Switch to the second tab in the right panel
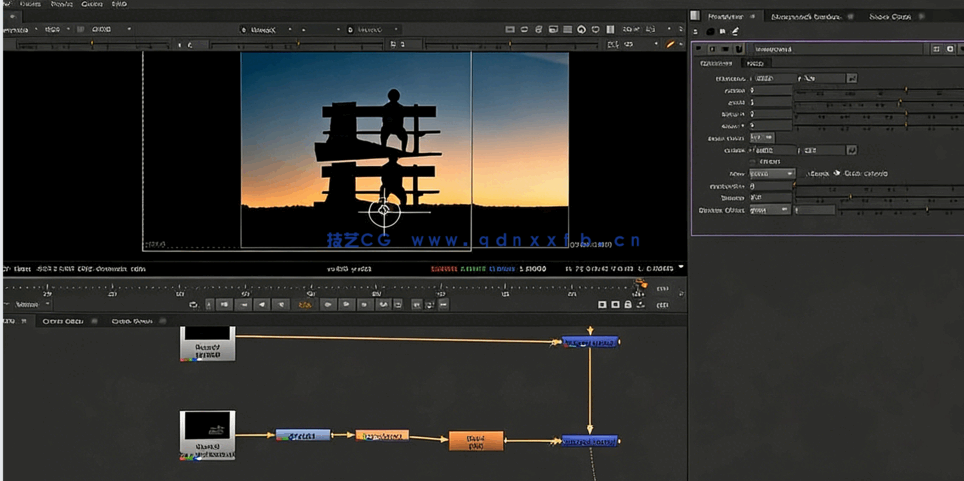This screenshot has width=964, height=481. [805, 17]
